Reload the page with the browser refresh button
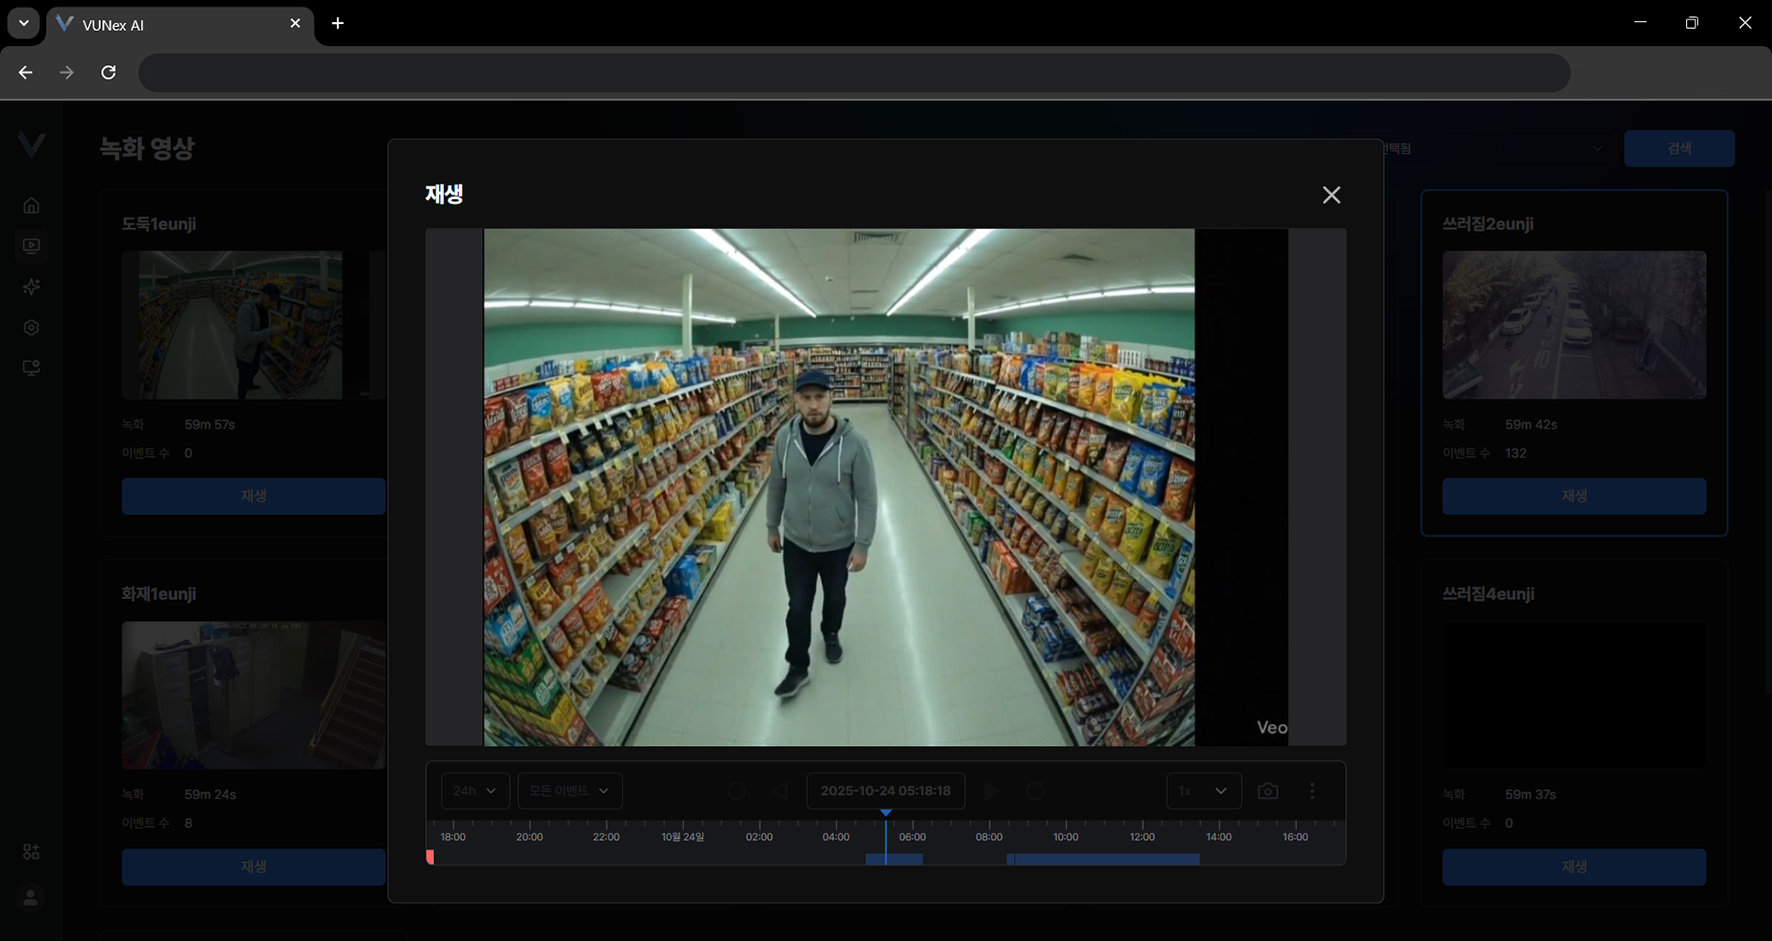The height and width of the screenshot is (941, 1772). tap(108, 72)
